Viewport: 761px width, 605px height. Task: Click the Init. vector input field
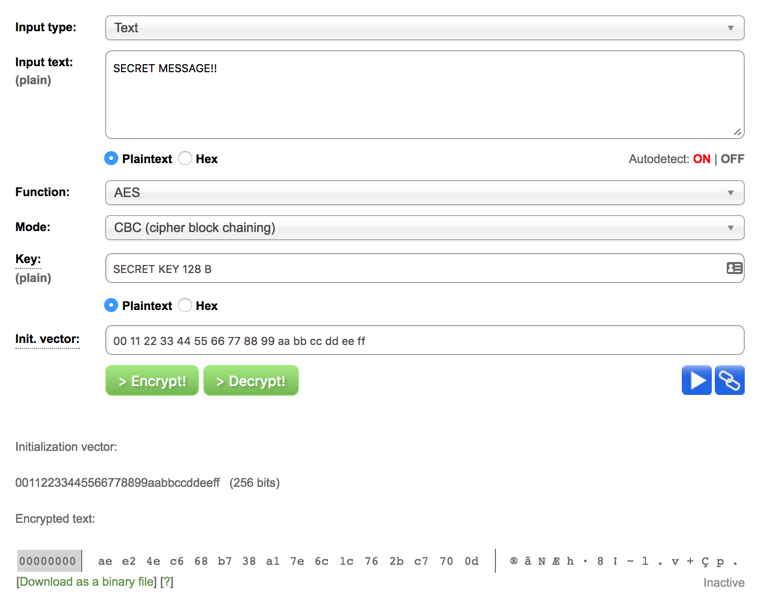(424, 340)
